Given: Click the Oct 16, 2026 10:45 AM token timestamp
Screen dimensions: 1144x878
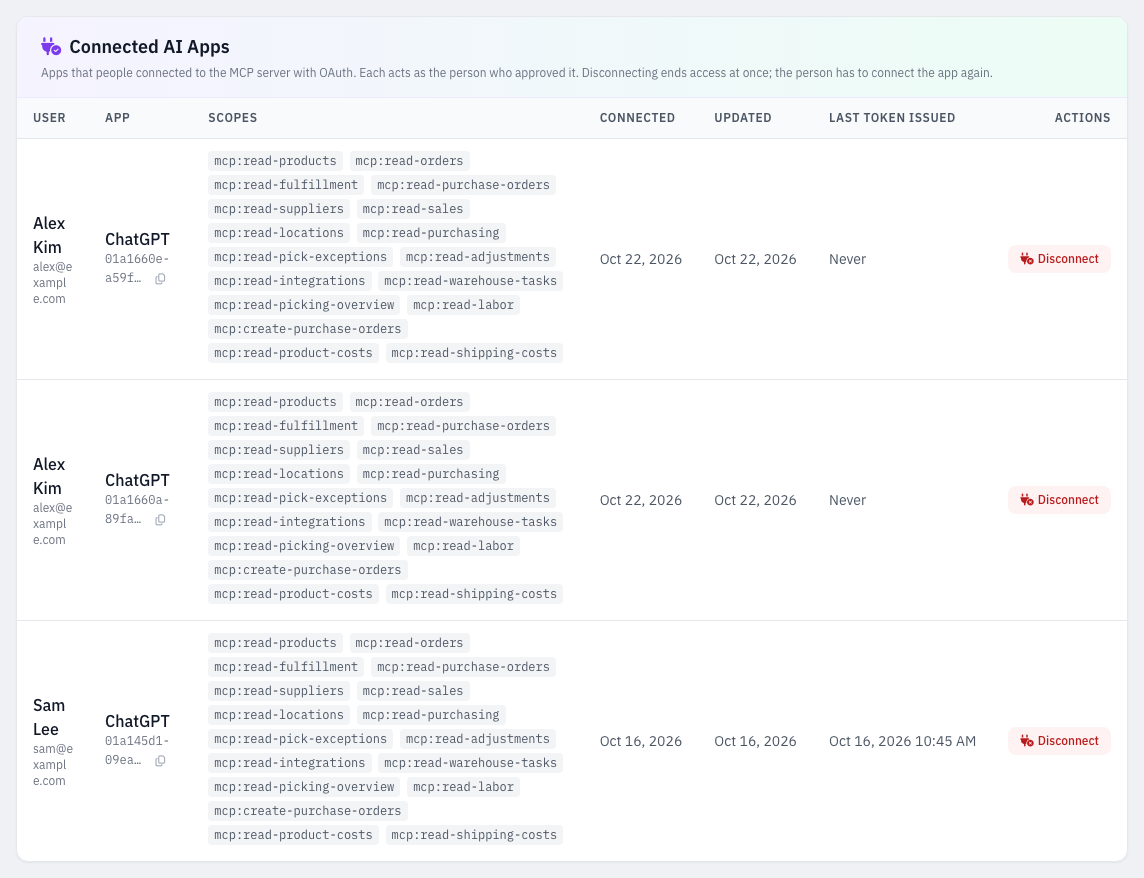Looking at the screenshot, I should 903,741.
